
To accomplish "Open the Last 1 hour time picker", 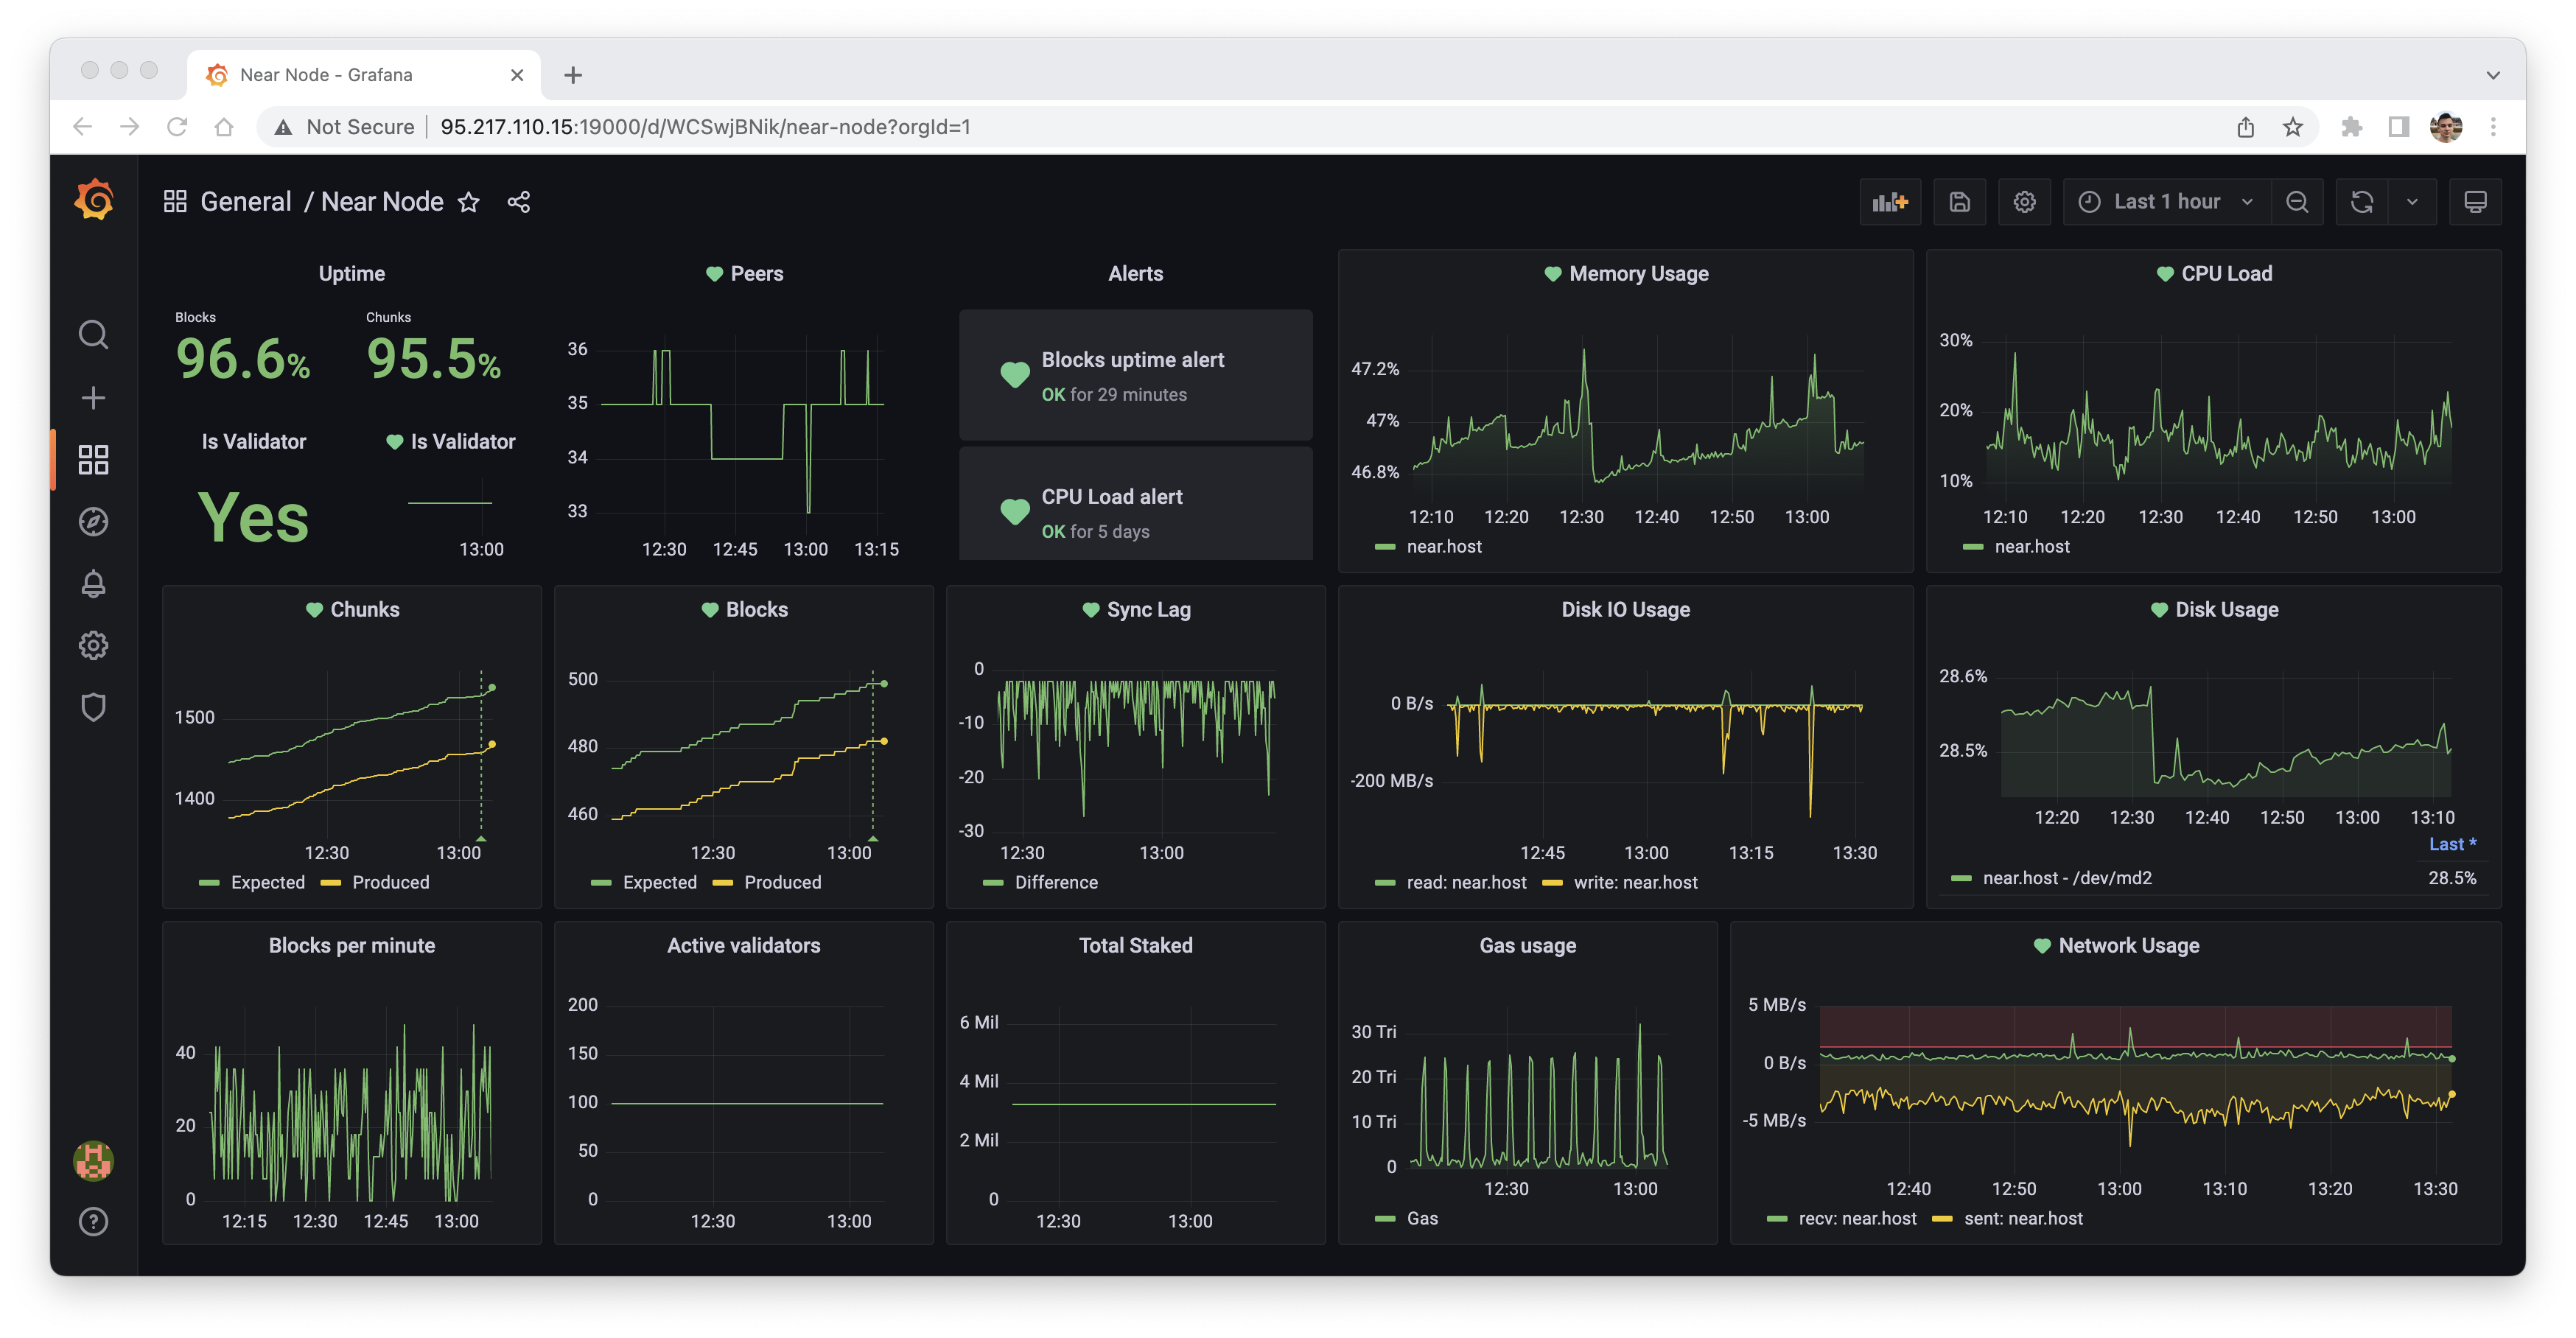I will tap(2166, 202).
